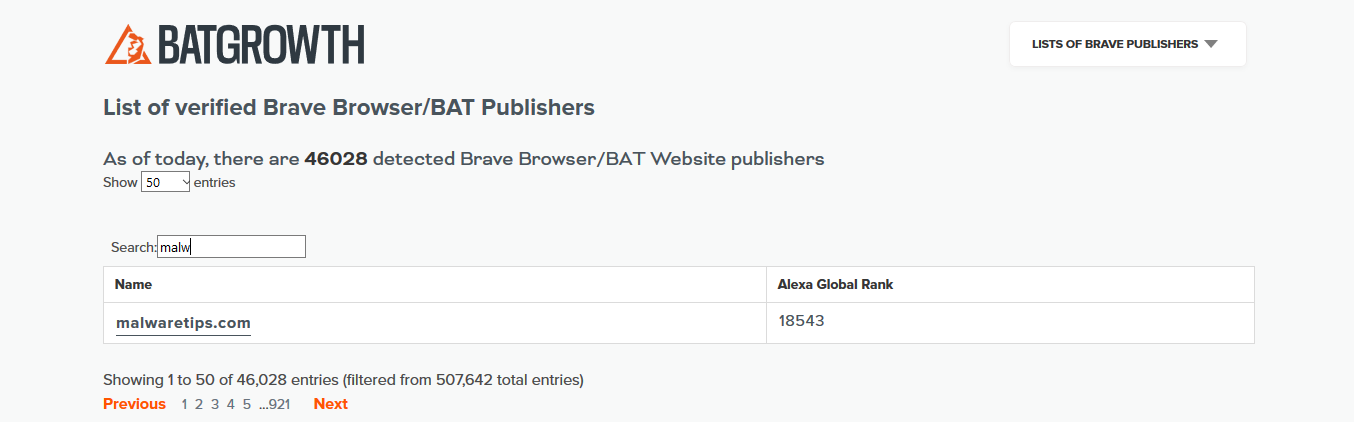Go to the Previous page
This screenshot has height=422, width=1354.
[x=134, y=404]
